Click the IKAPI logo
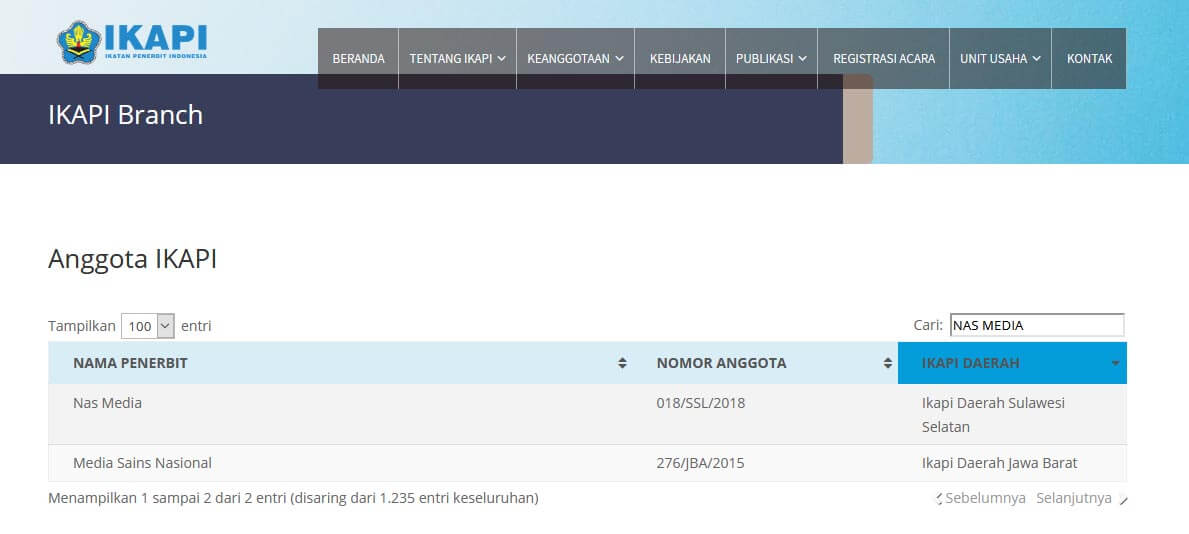Image resolution: width=1189 pixels, height=534 pixels. [132, 41]
